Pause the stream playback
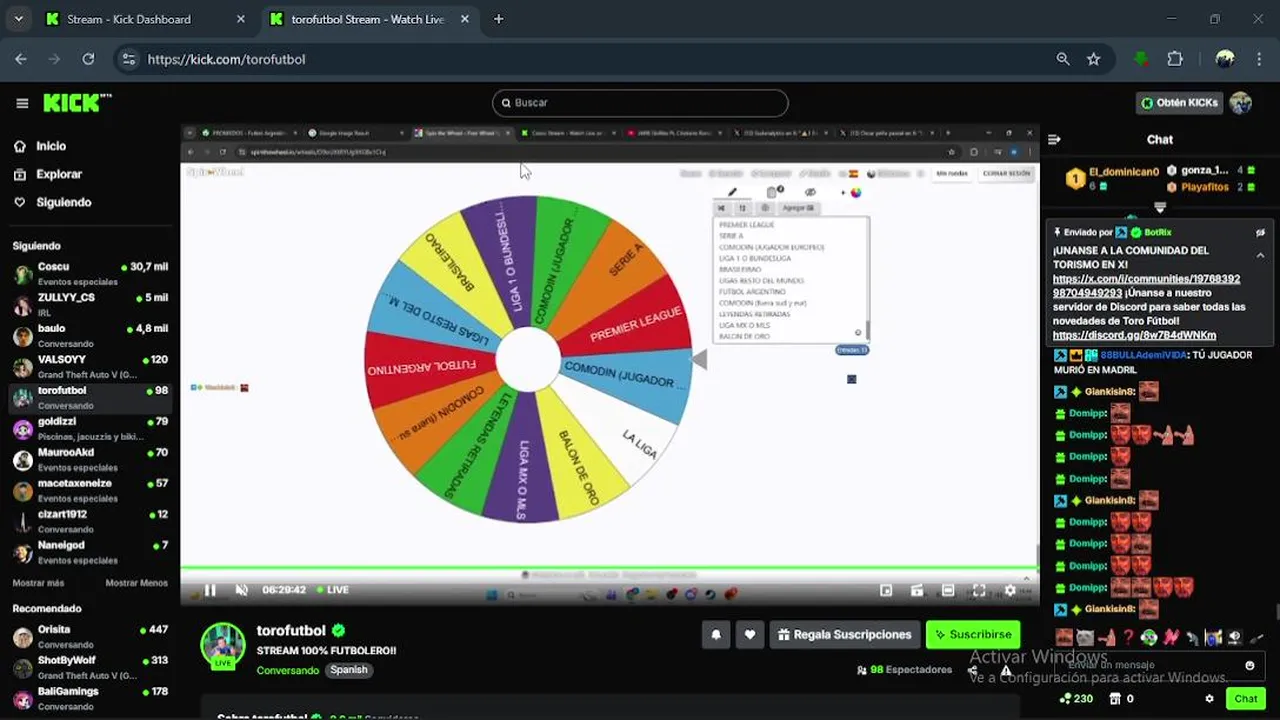This screenshot has width=1280, height=720. coord(210,590)
